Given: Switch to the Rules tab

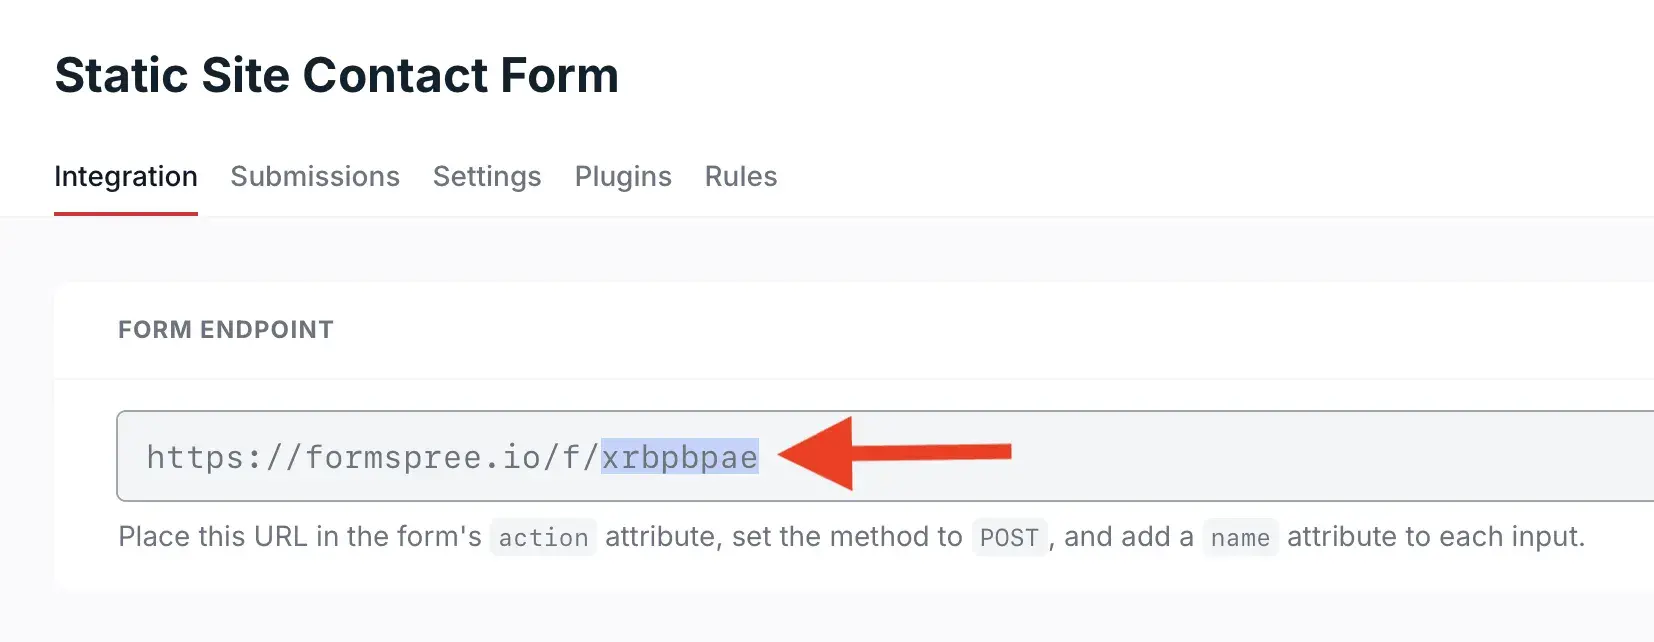Looking at the screenshot, I should [739, 177].
